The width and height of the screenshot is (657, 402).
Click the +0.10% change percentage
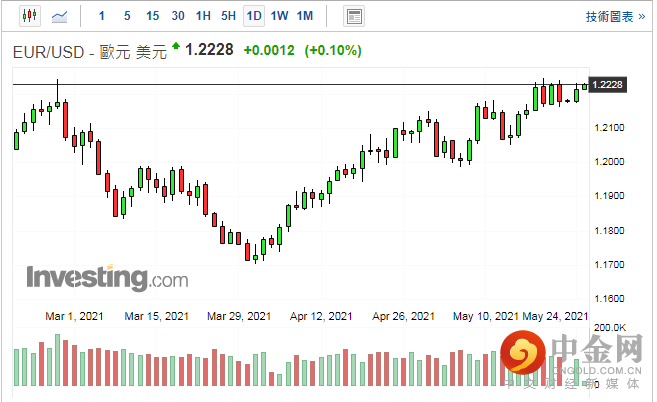332,51
